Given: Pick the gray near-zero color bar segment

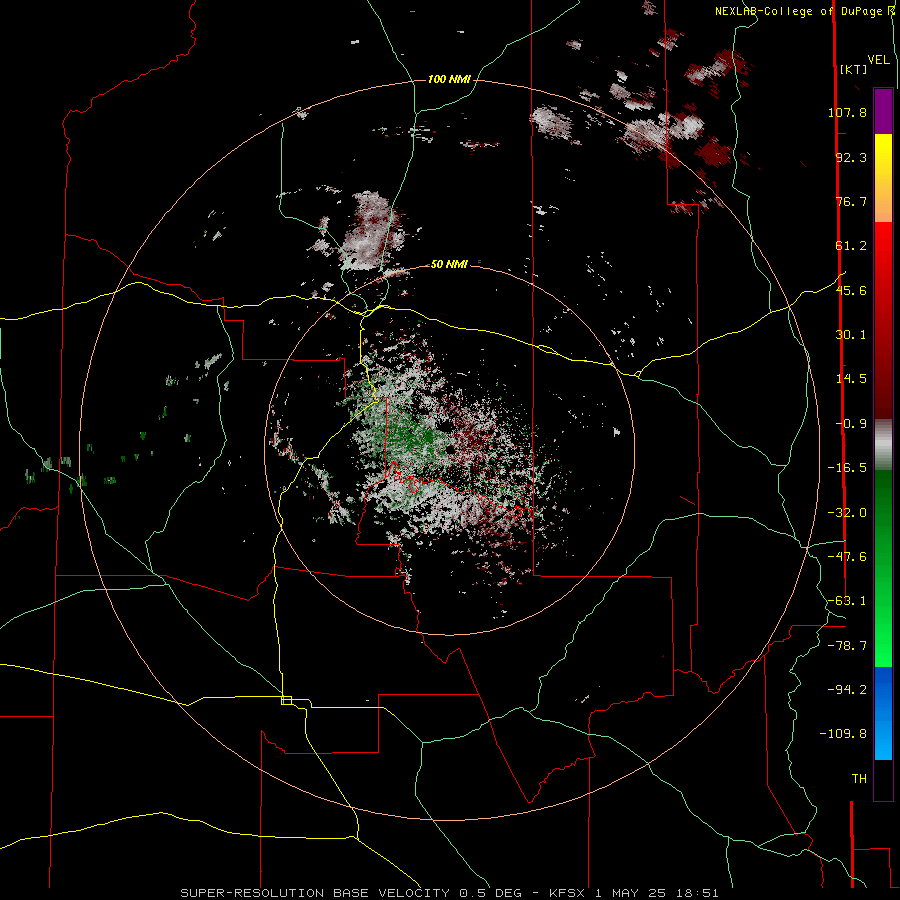Looking at the screenshot, I should [x=883, y=445].
